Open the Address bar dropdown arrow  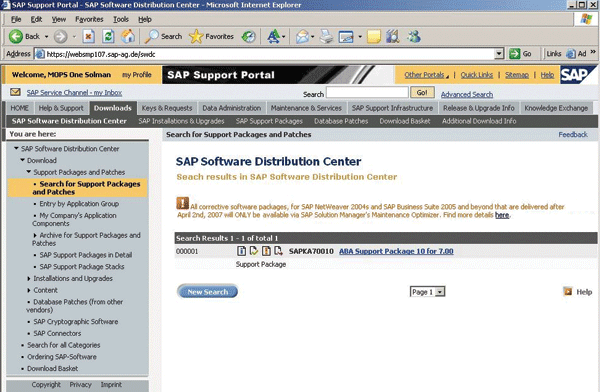(x=499, y=54)
